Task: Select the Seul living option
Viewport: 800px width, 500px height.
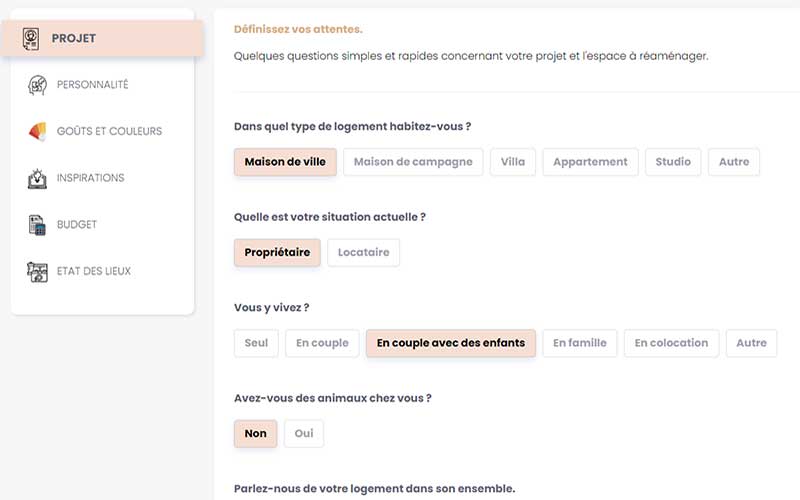Action: (x=256, y=343)
